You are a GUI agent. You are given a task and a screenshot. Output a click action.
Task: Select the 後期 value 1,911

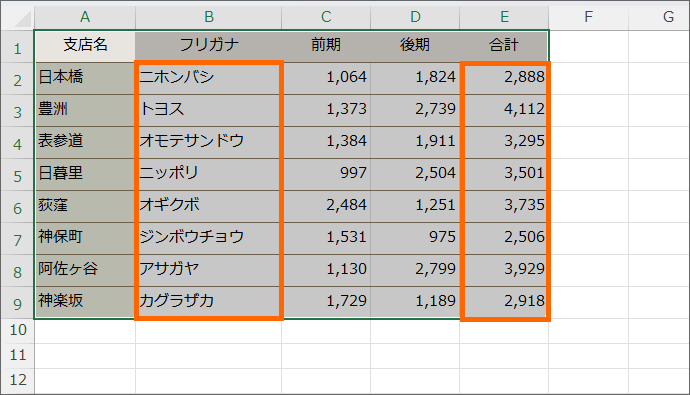click(415, 143)
